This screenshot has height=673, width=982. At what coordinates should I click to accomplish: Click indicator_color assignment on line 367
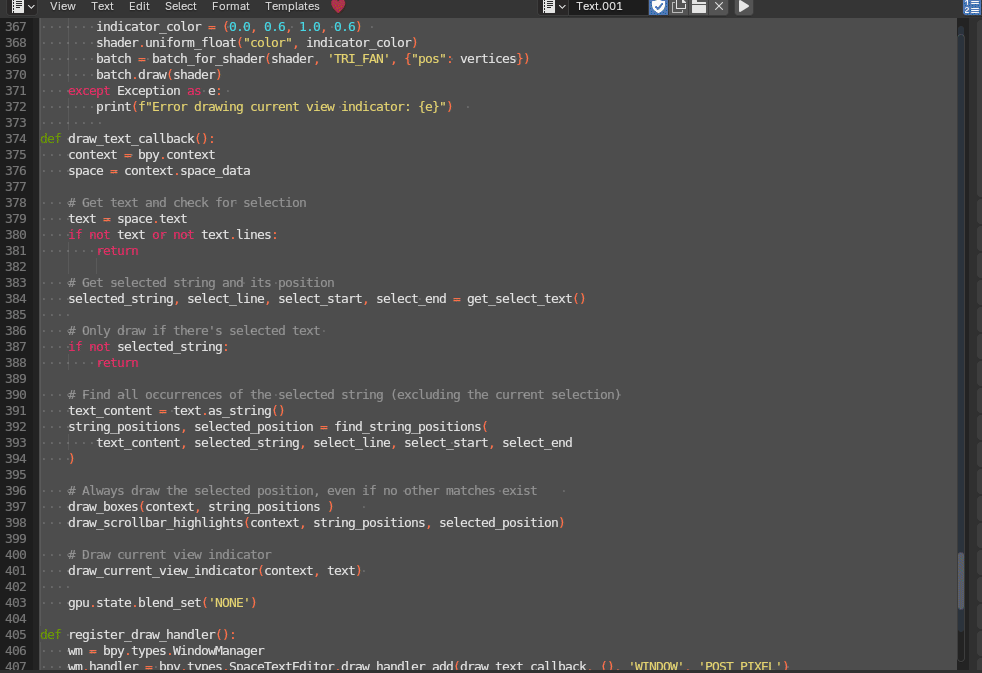click(x=229, y=26)
